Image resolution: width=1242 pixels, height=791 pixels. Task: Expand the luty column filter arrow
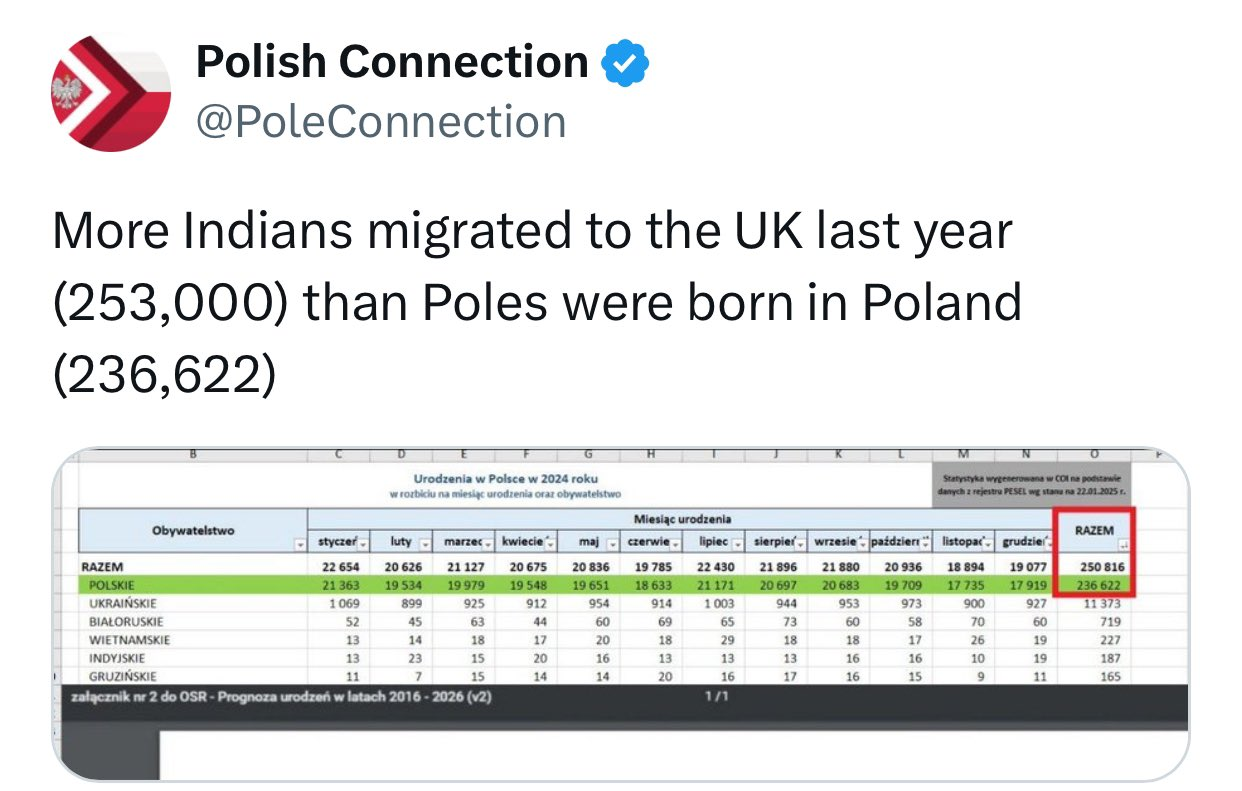(426, 543)
